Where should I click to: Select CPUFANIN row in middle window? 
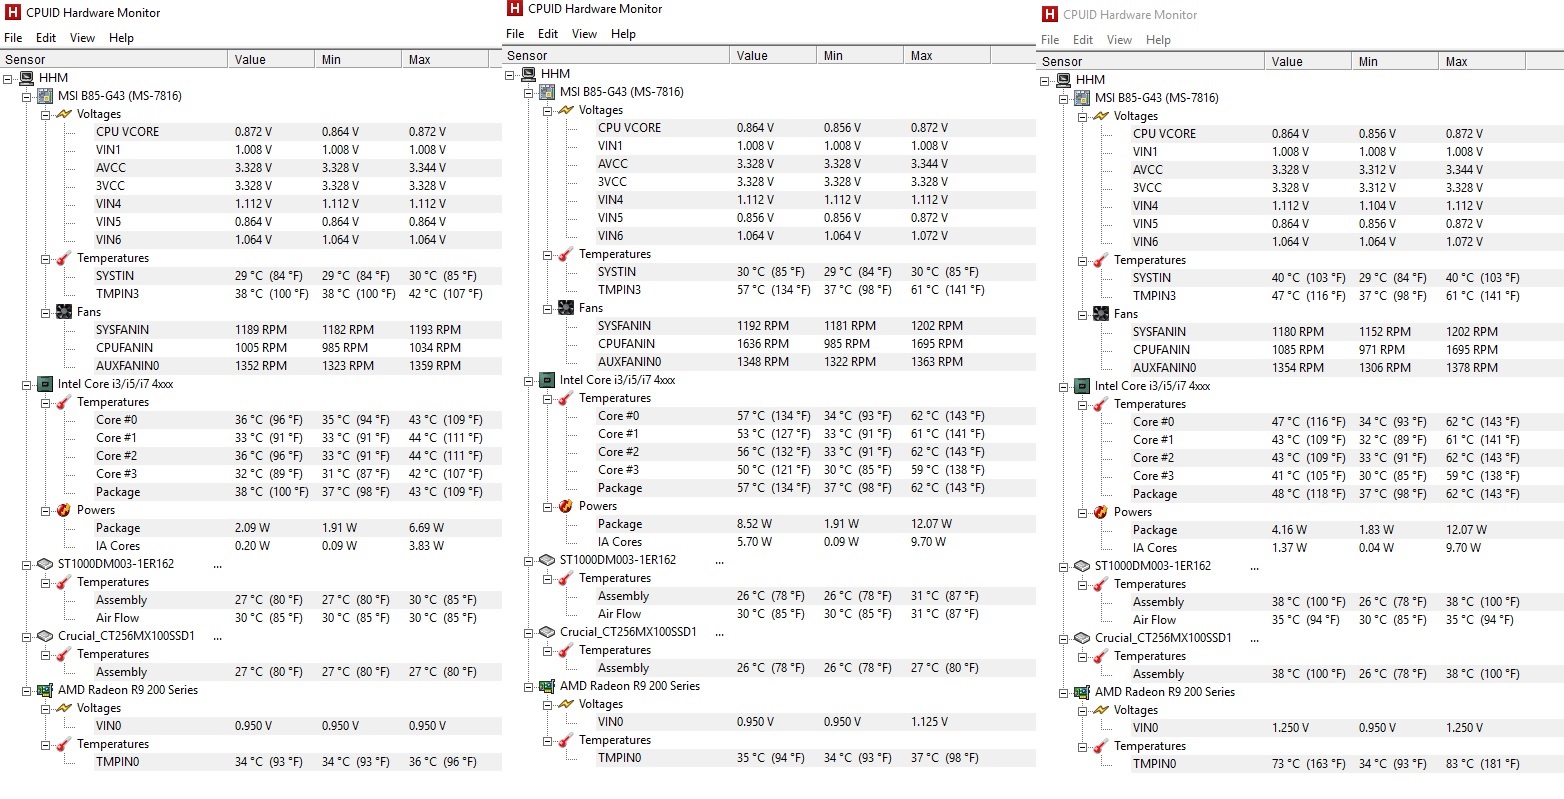pos(814,344)
